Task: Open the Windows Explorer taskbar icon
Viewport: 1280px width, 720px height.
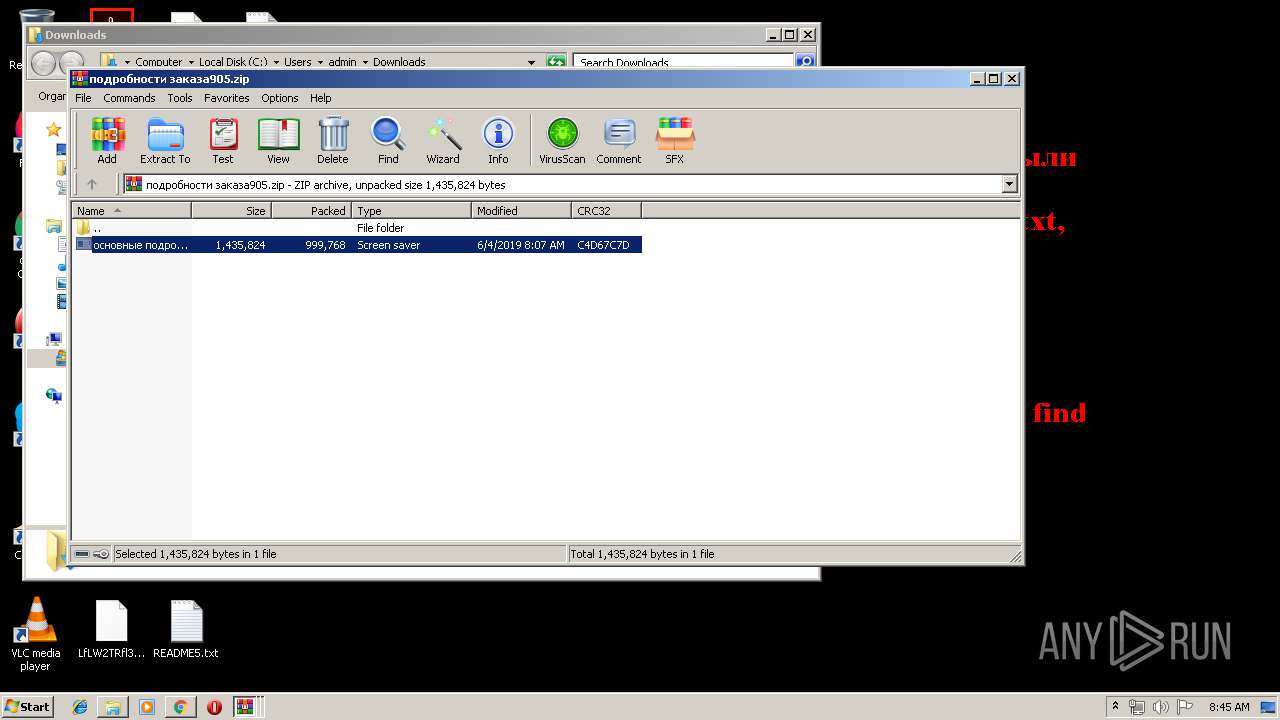Action: (113, 707)
